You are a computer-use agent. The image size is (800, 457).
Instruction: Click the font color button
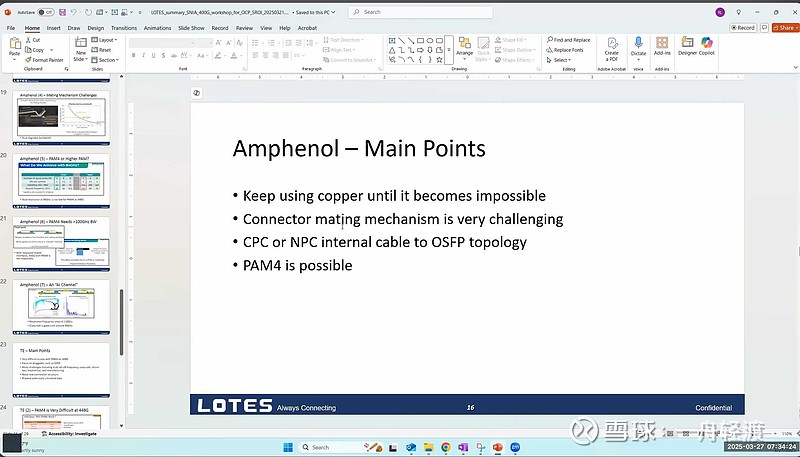pyautogui.click(x=234, y=55)
